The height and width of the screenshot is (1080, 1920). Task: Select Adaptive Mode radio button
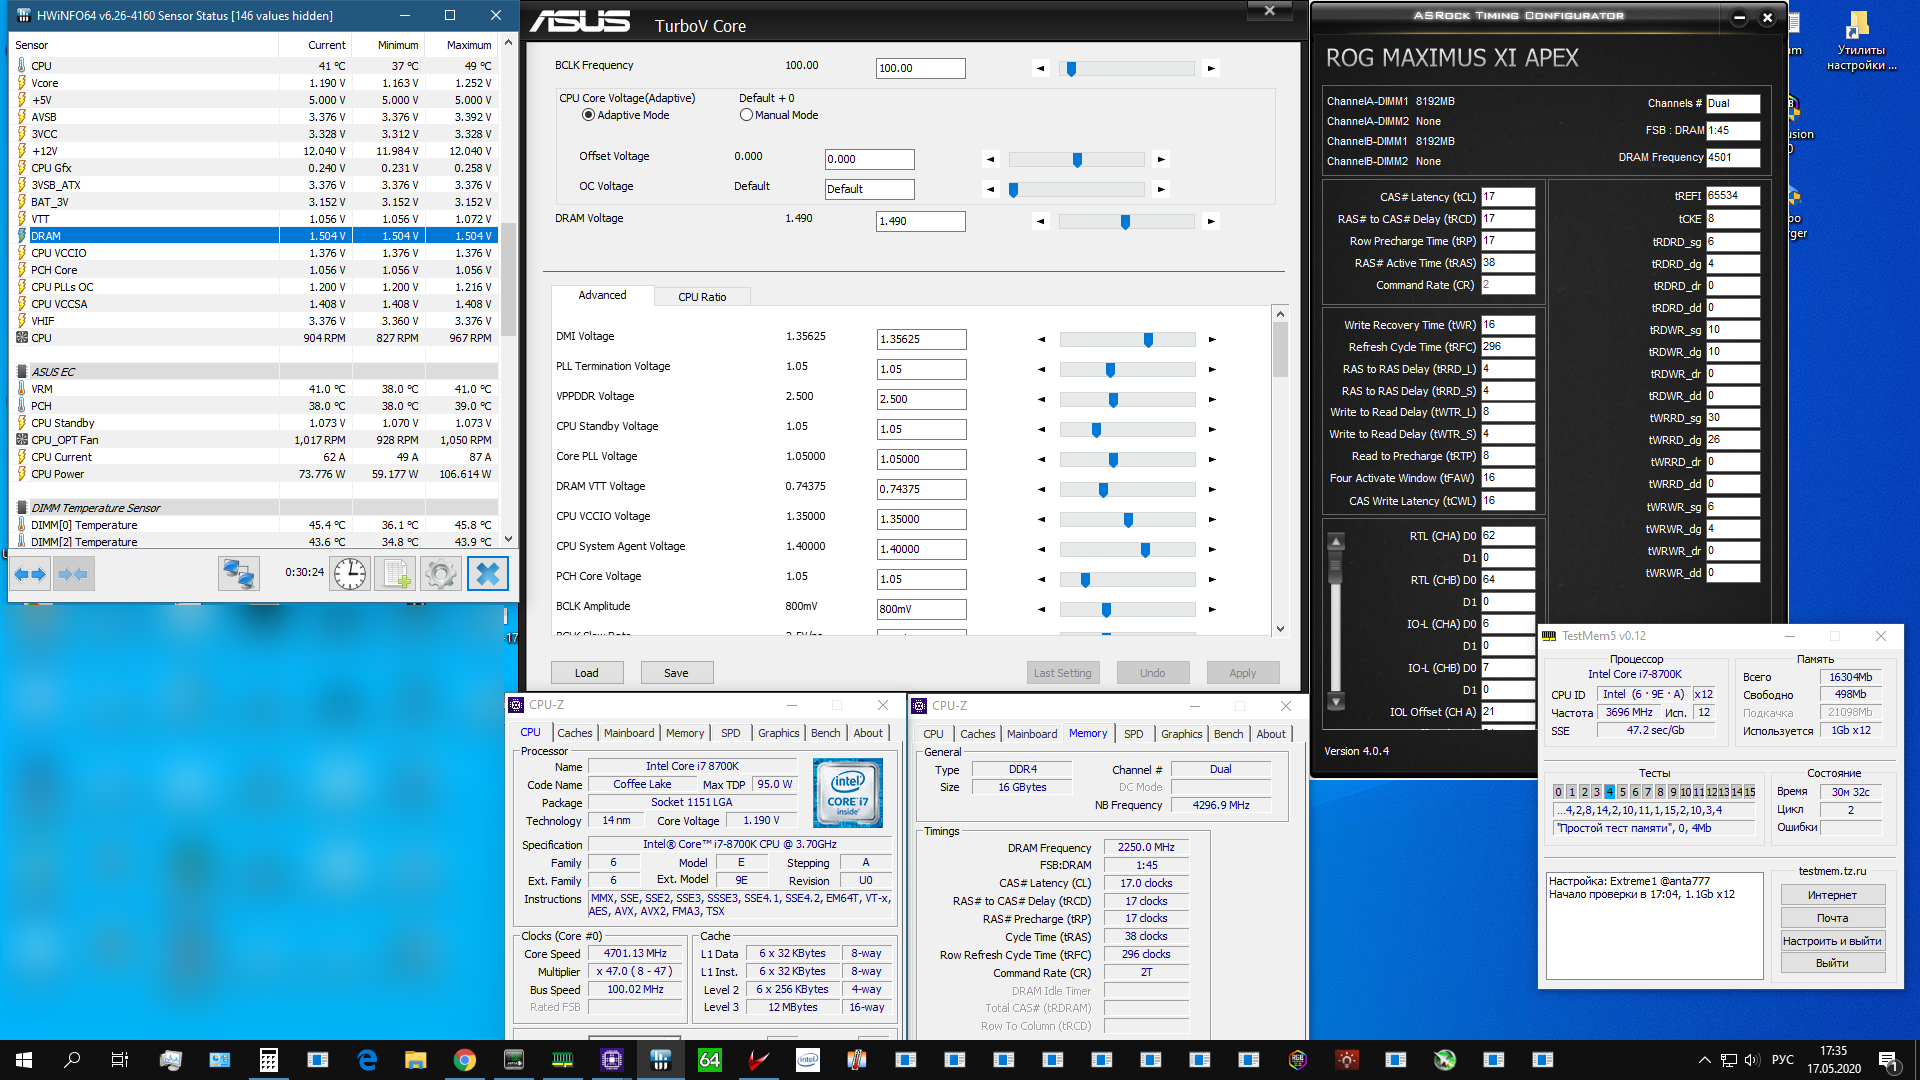(x=588, y=115)
